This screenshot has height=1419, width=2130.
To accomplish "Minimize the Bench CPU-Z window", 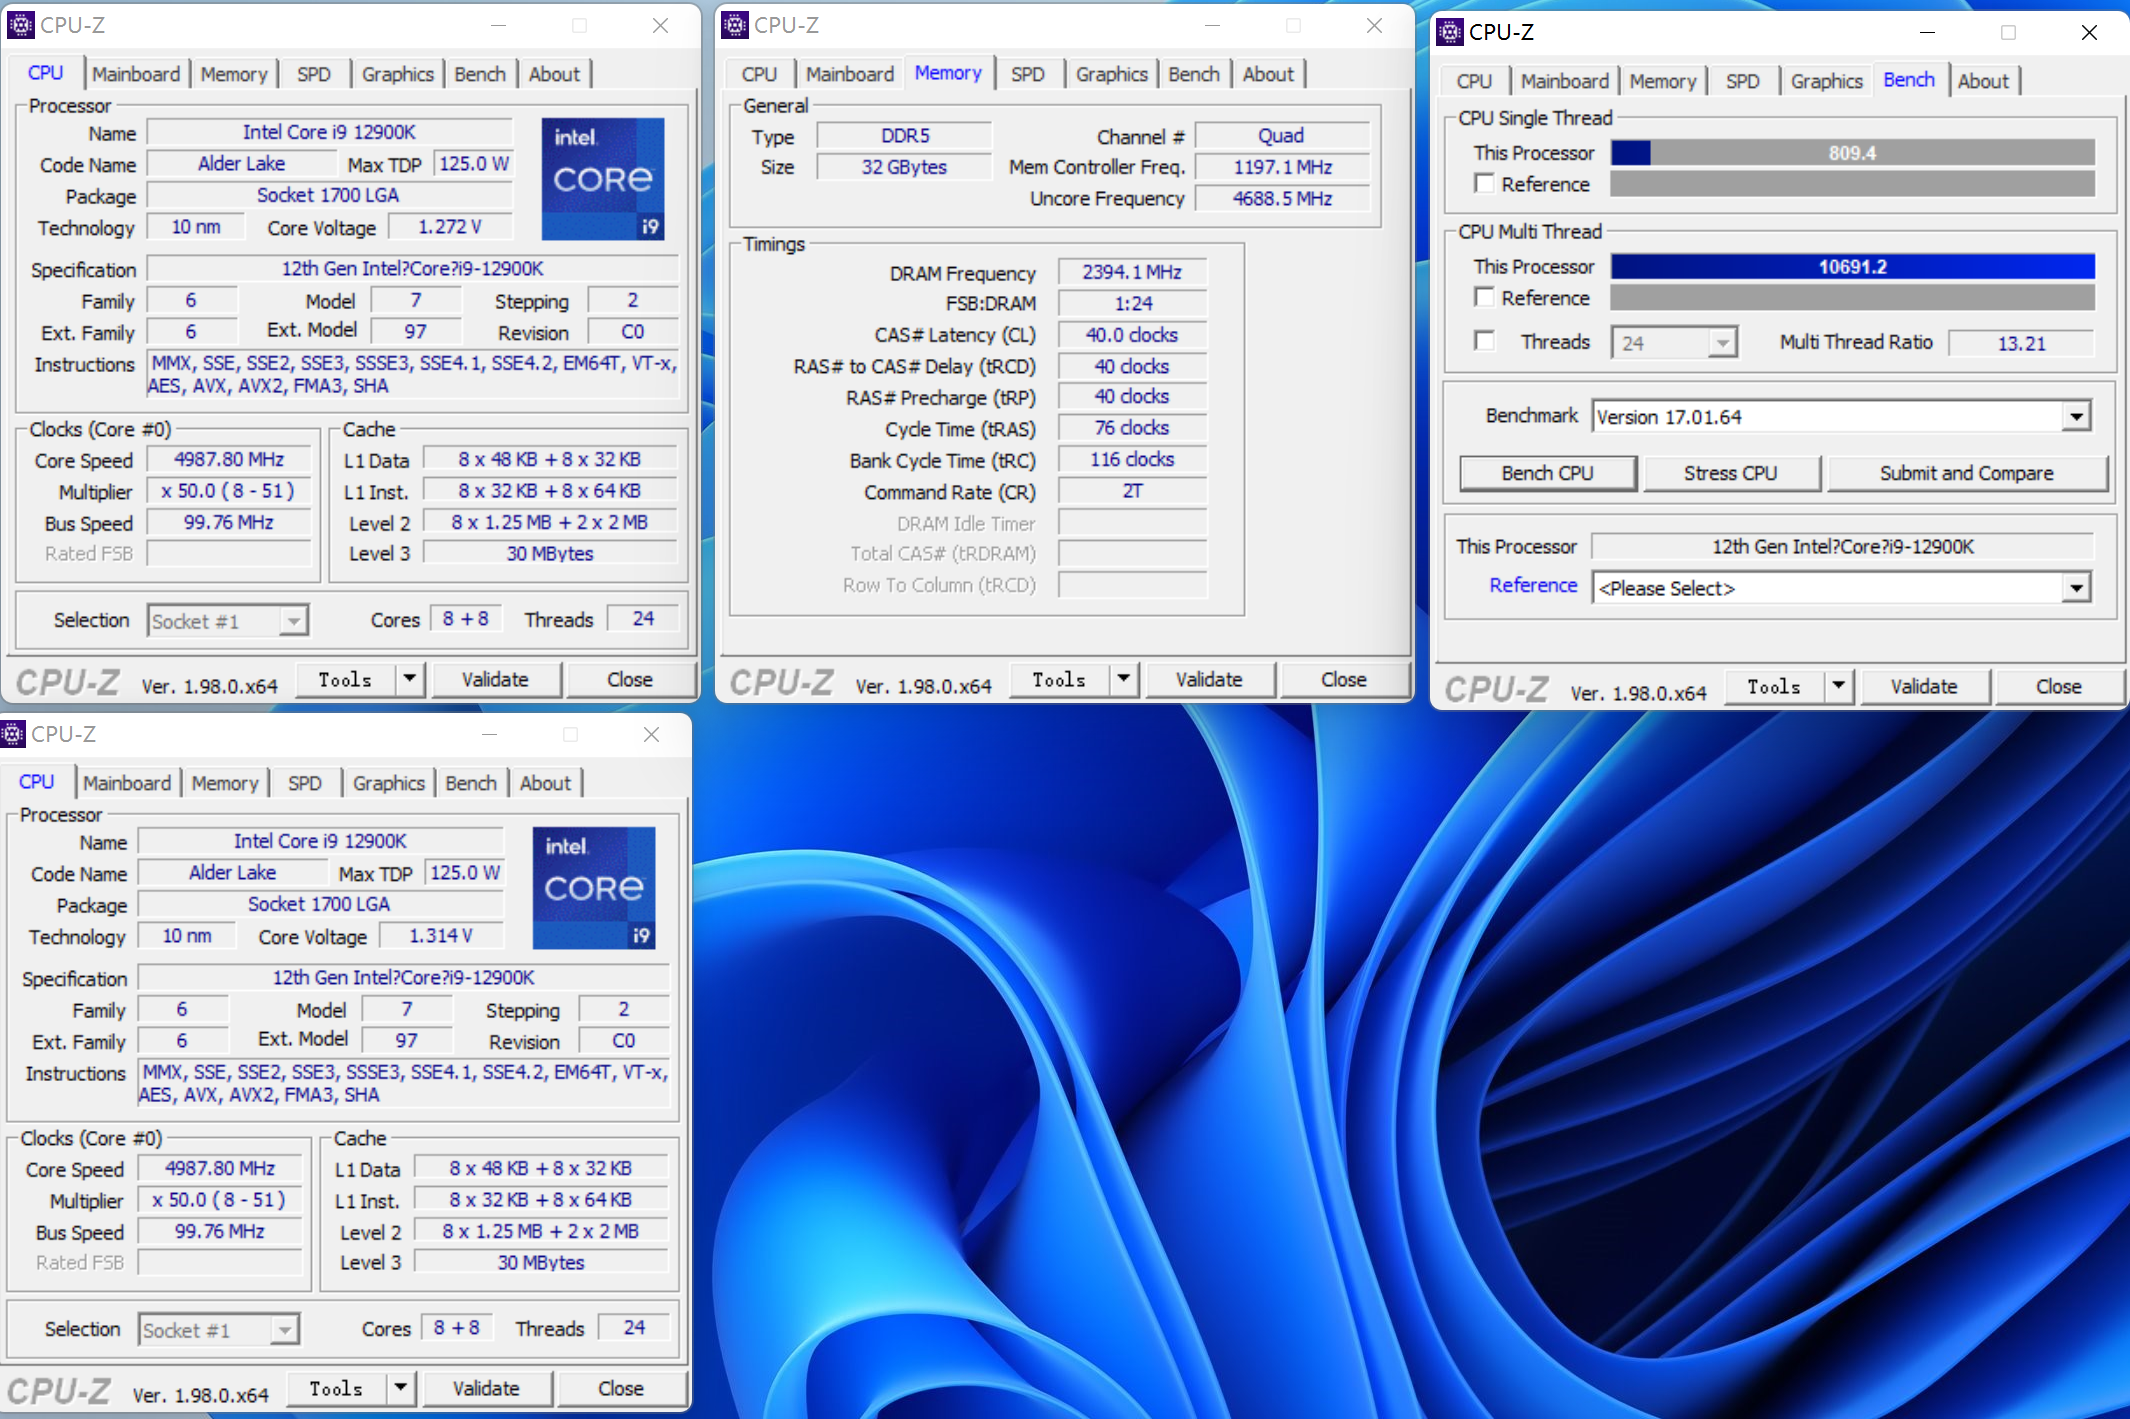I will pyautogui.click(x=1927, y=32).
